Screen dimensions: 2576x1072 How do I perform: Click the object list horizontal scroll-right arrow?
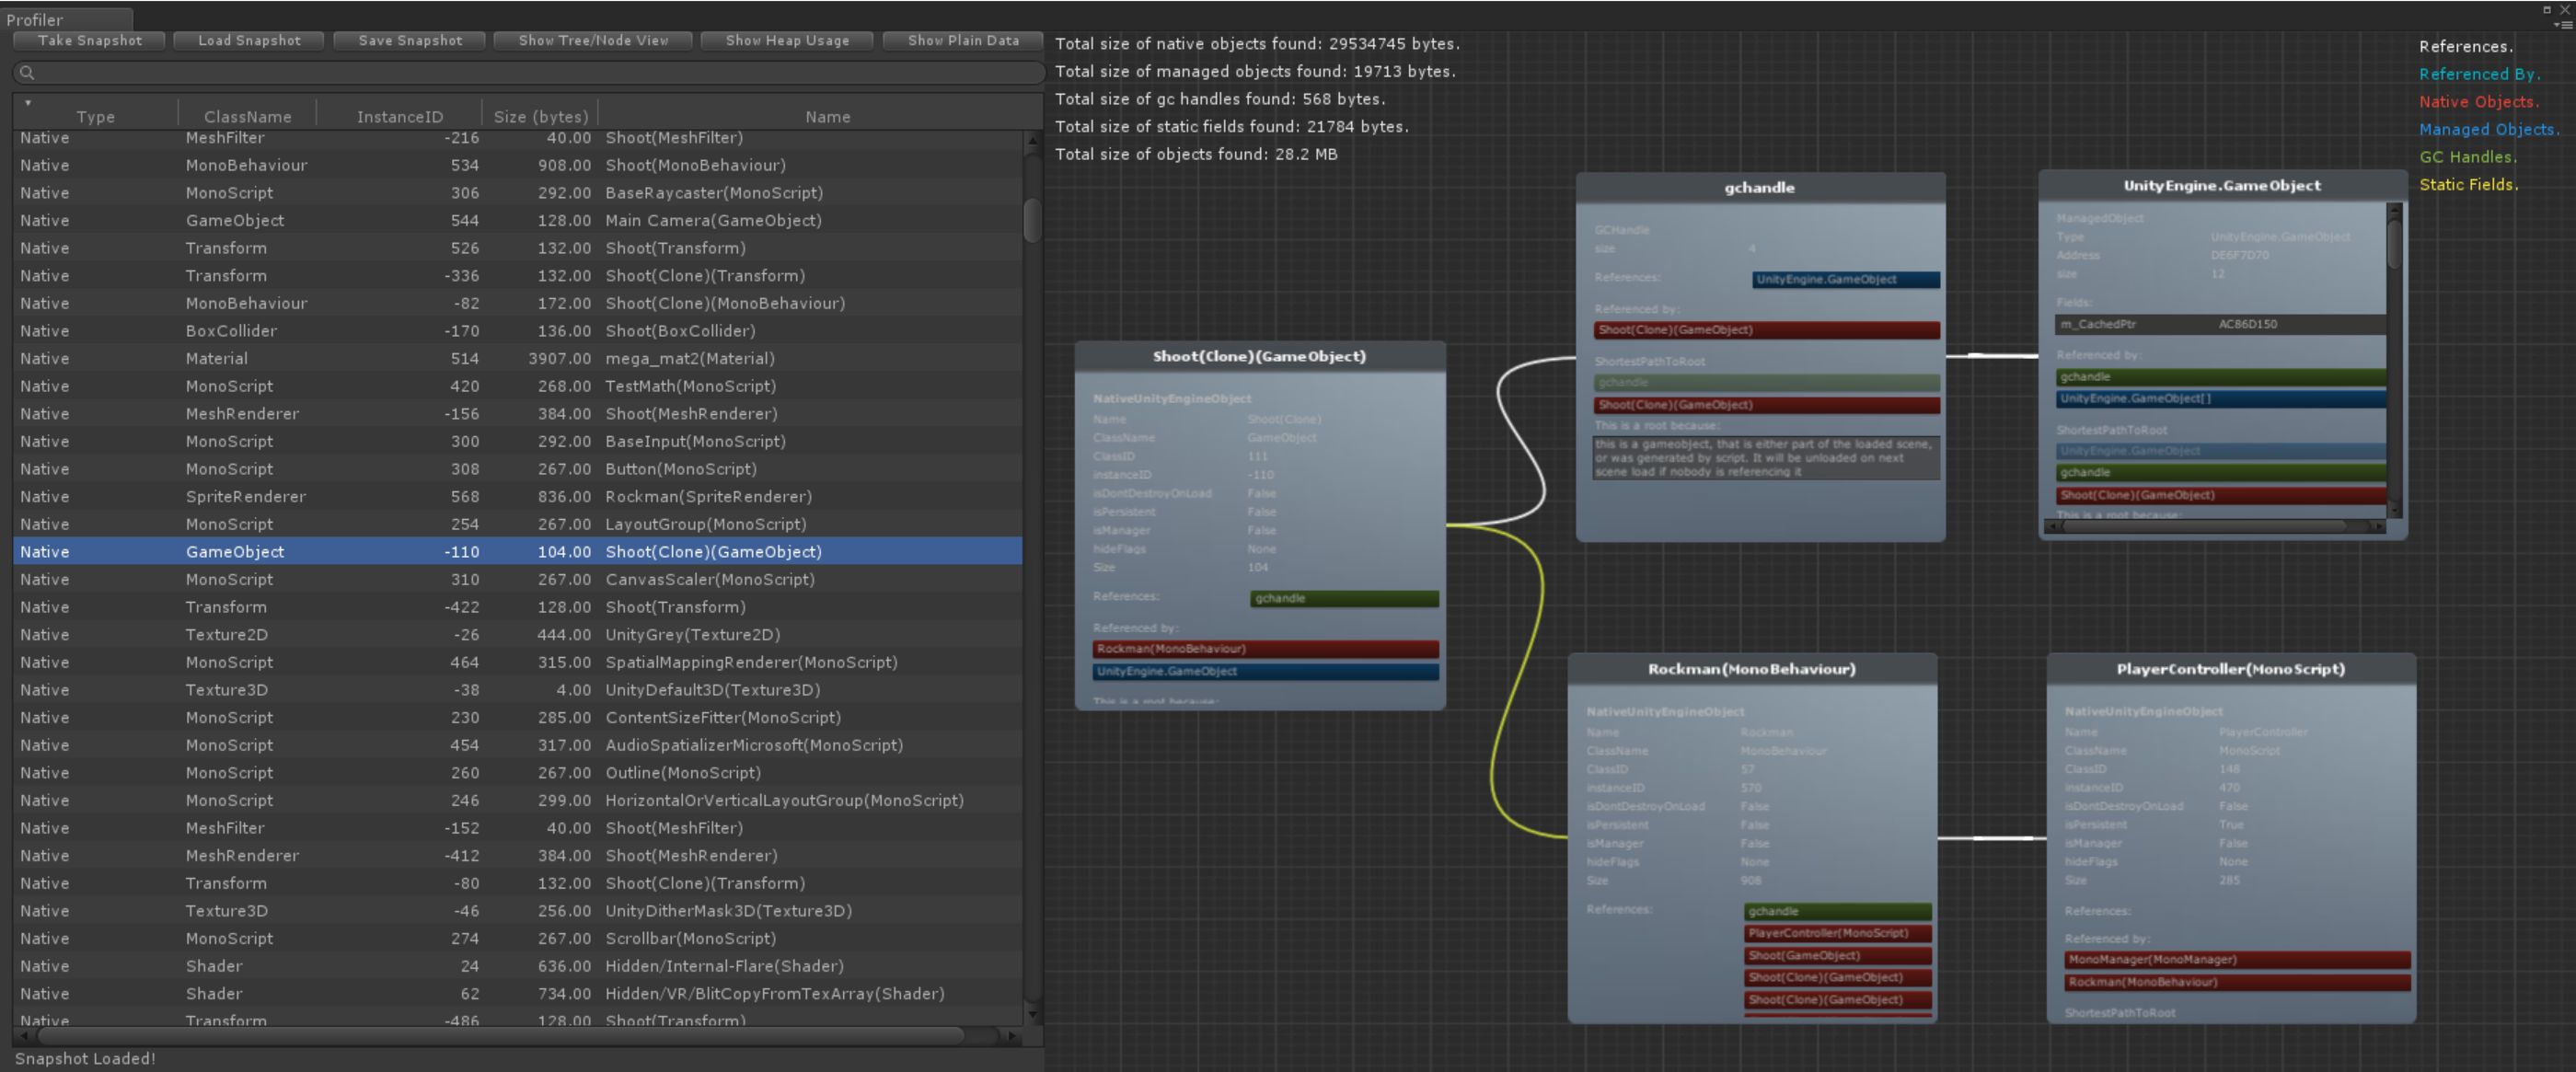pos(1012,1036)
